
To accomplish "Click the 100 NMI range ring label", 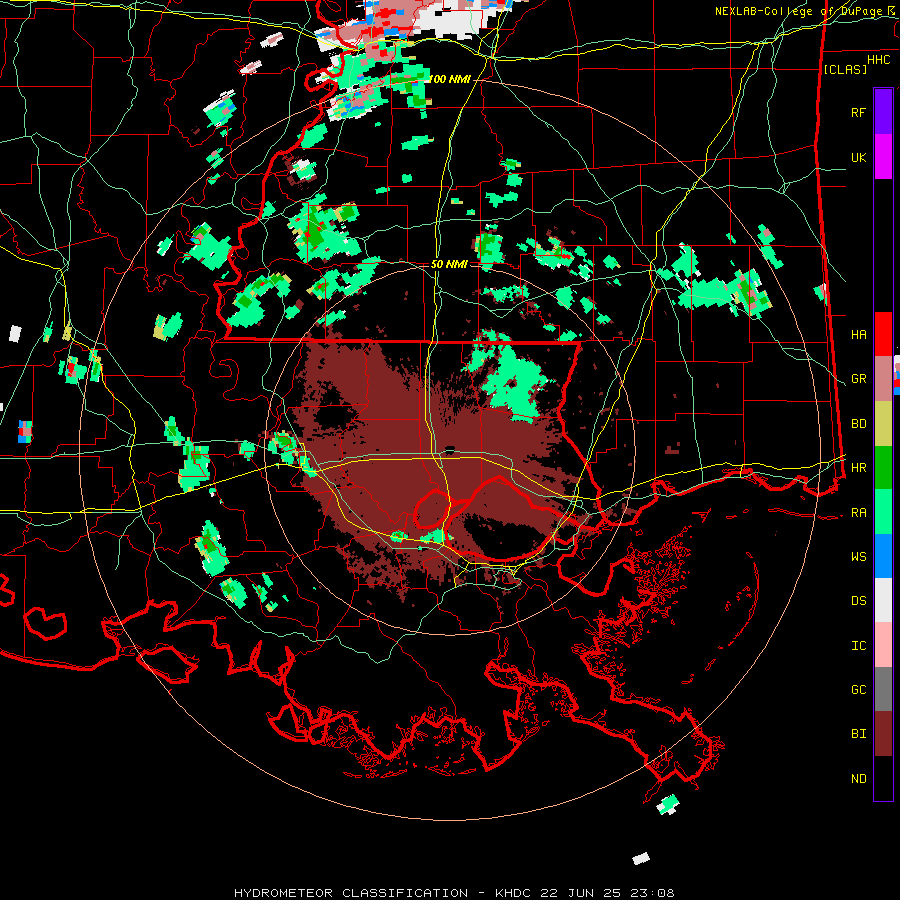I will [x=449, y=79].
